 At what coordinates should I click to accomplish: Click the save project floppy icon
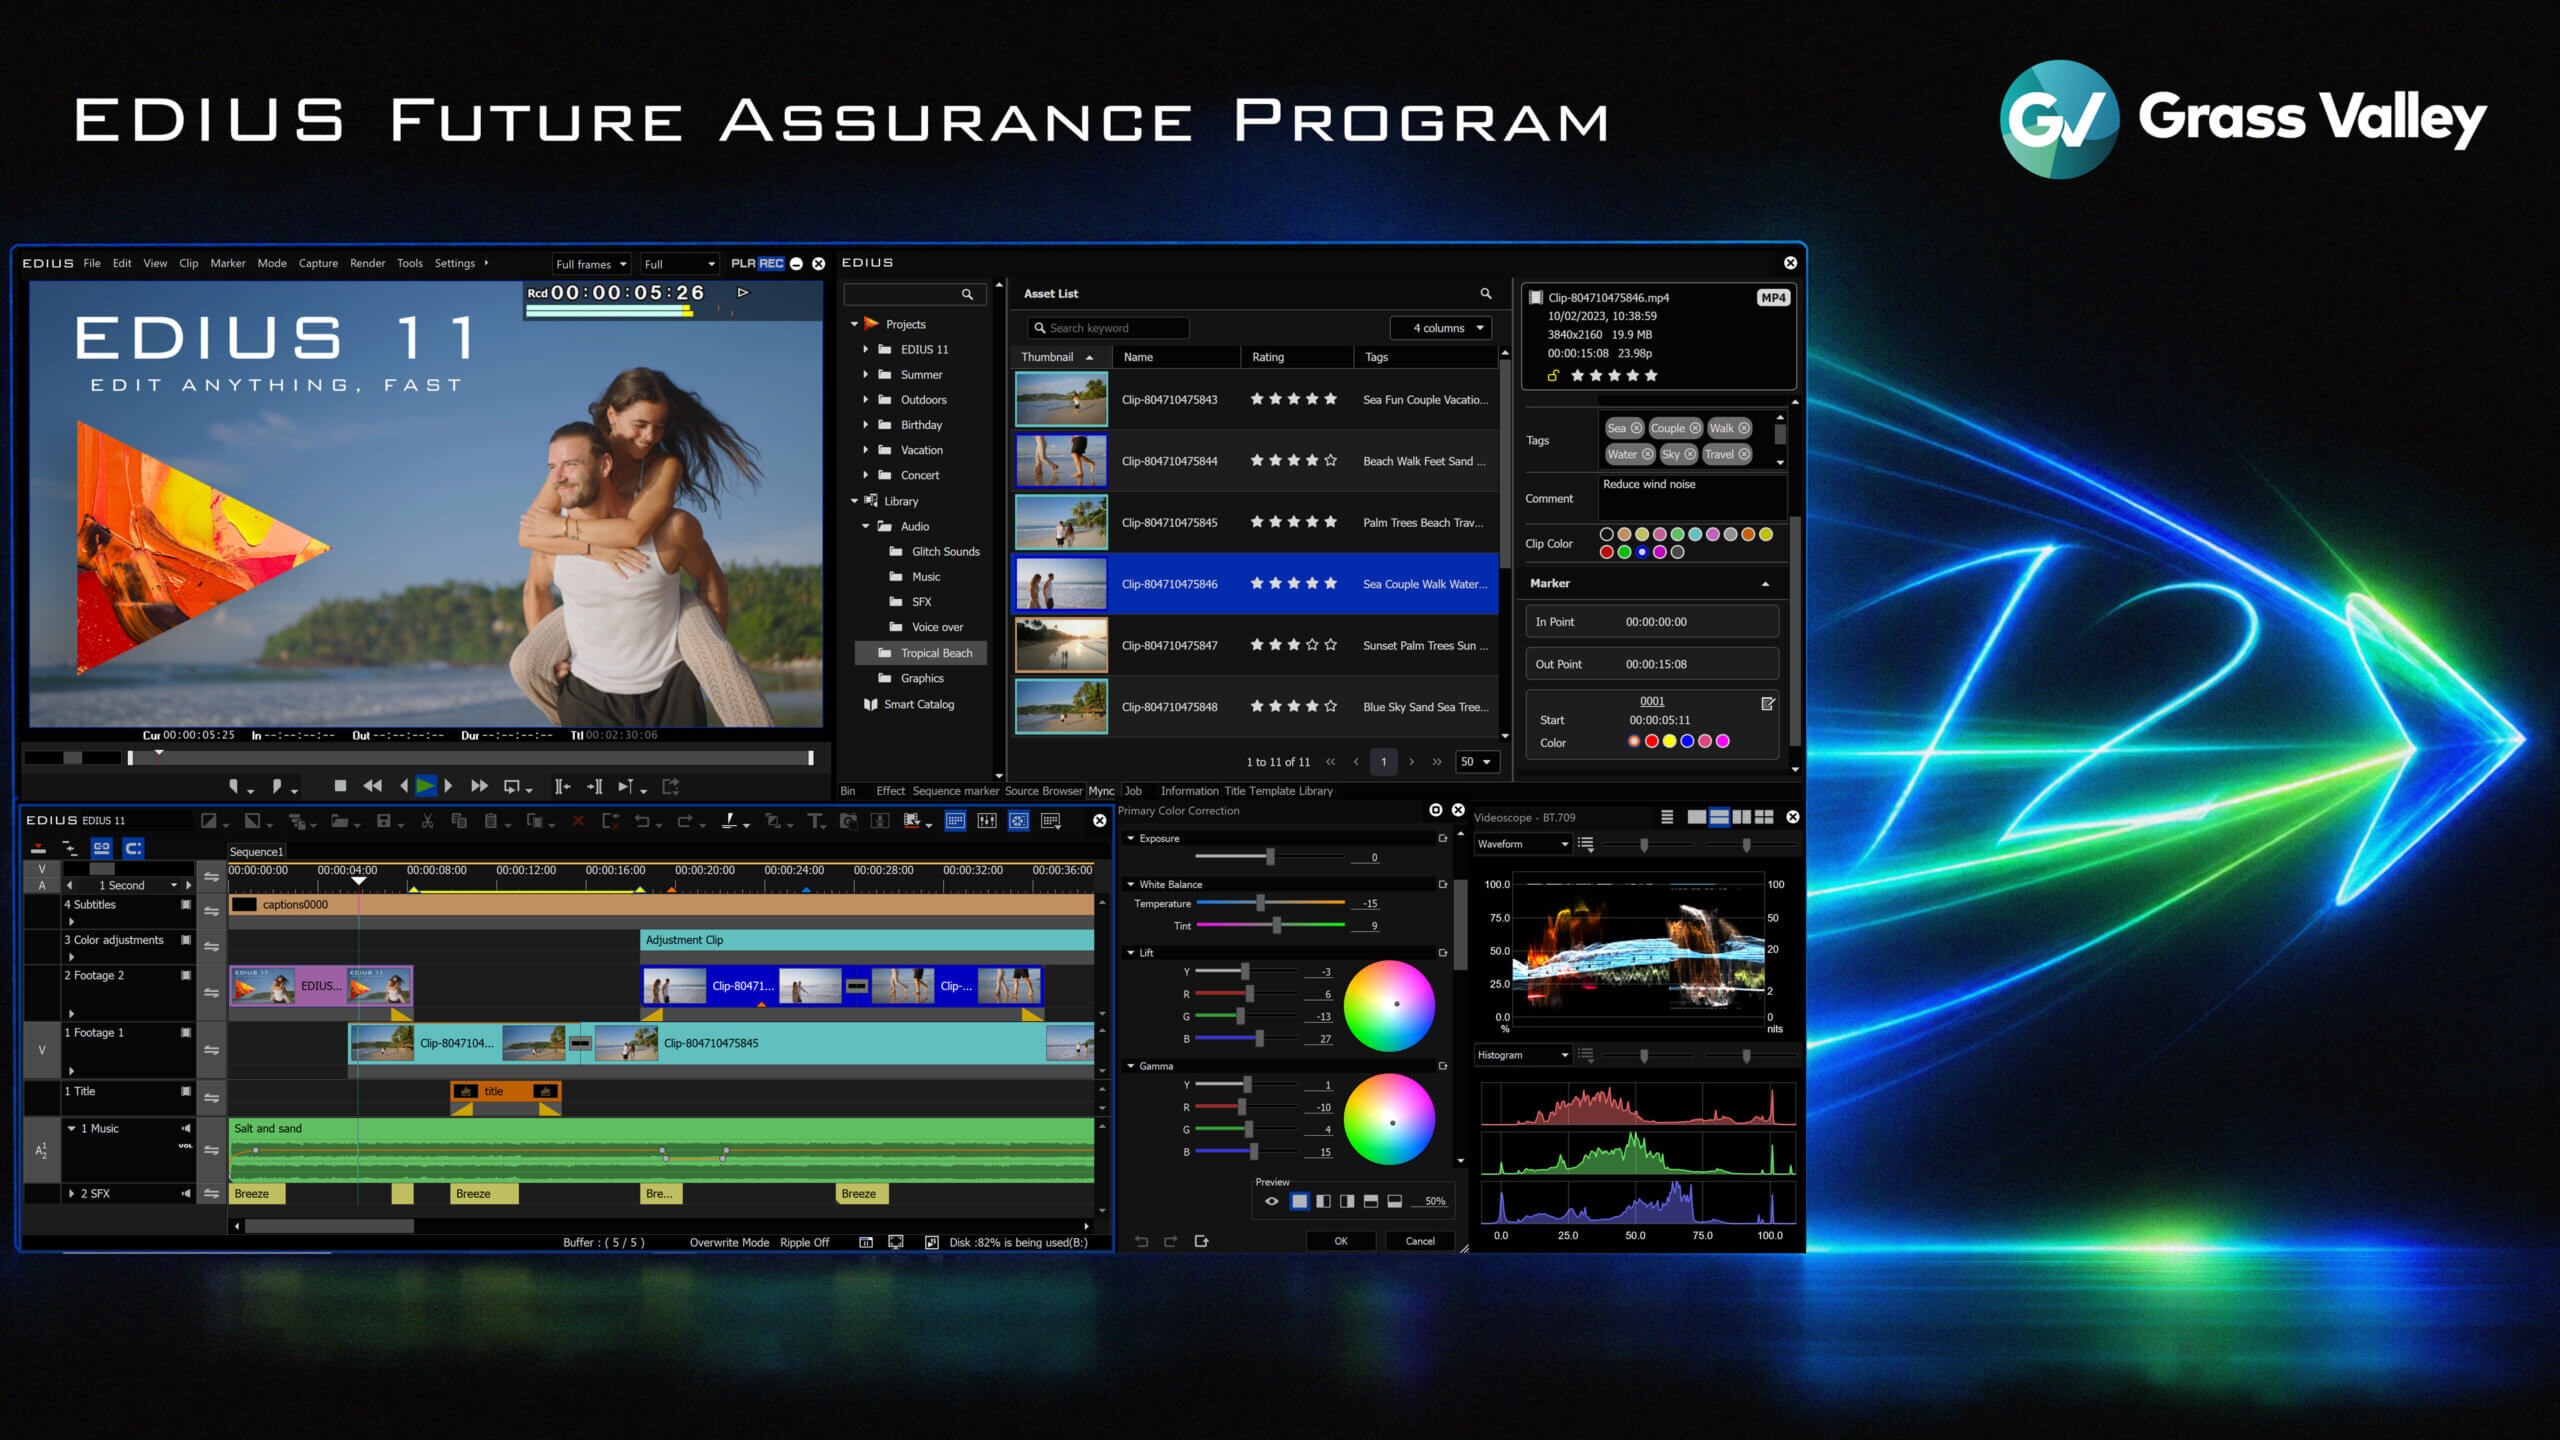click(x=383, y=821)
